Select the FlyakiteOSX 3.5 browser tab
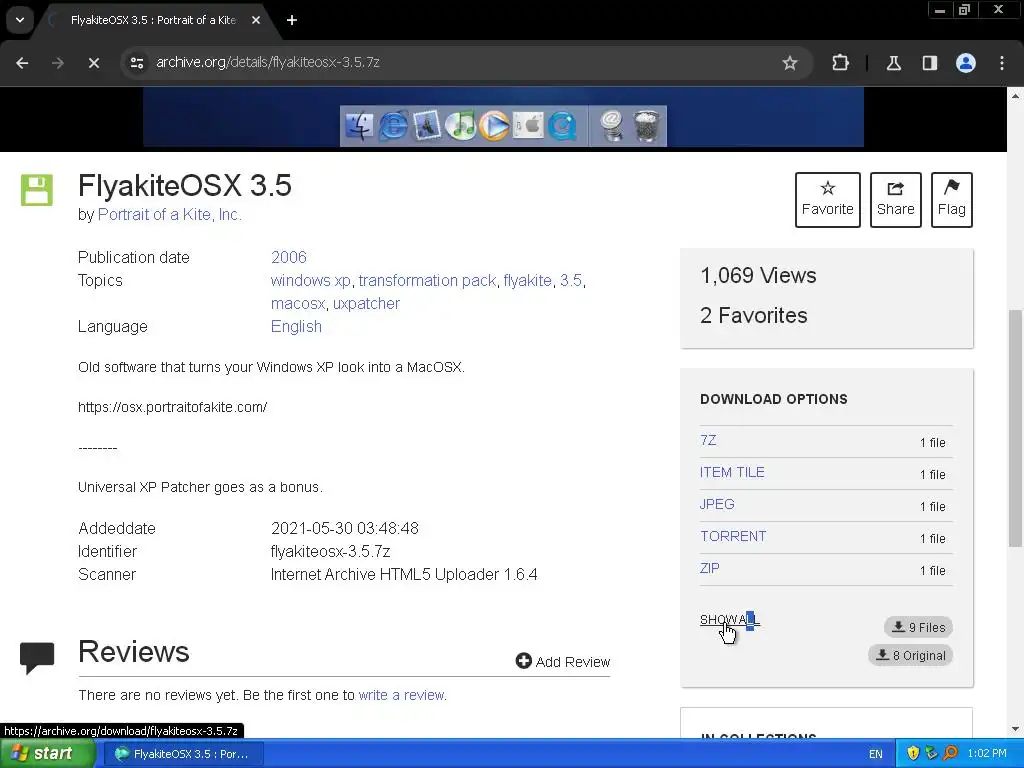The width and height of the screenshot is (1024, 768). [x=153, y=20]
